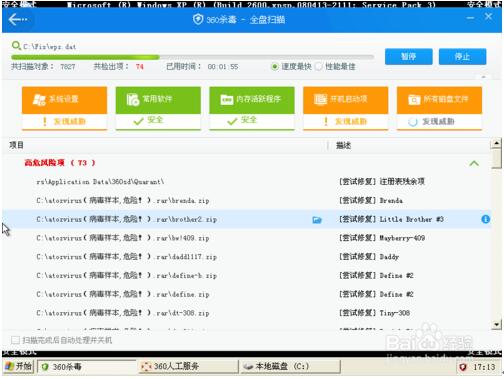
Task: Click the 360 shield logo in title bar
Action: tap(198, 19)
